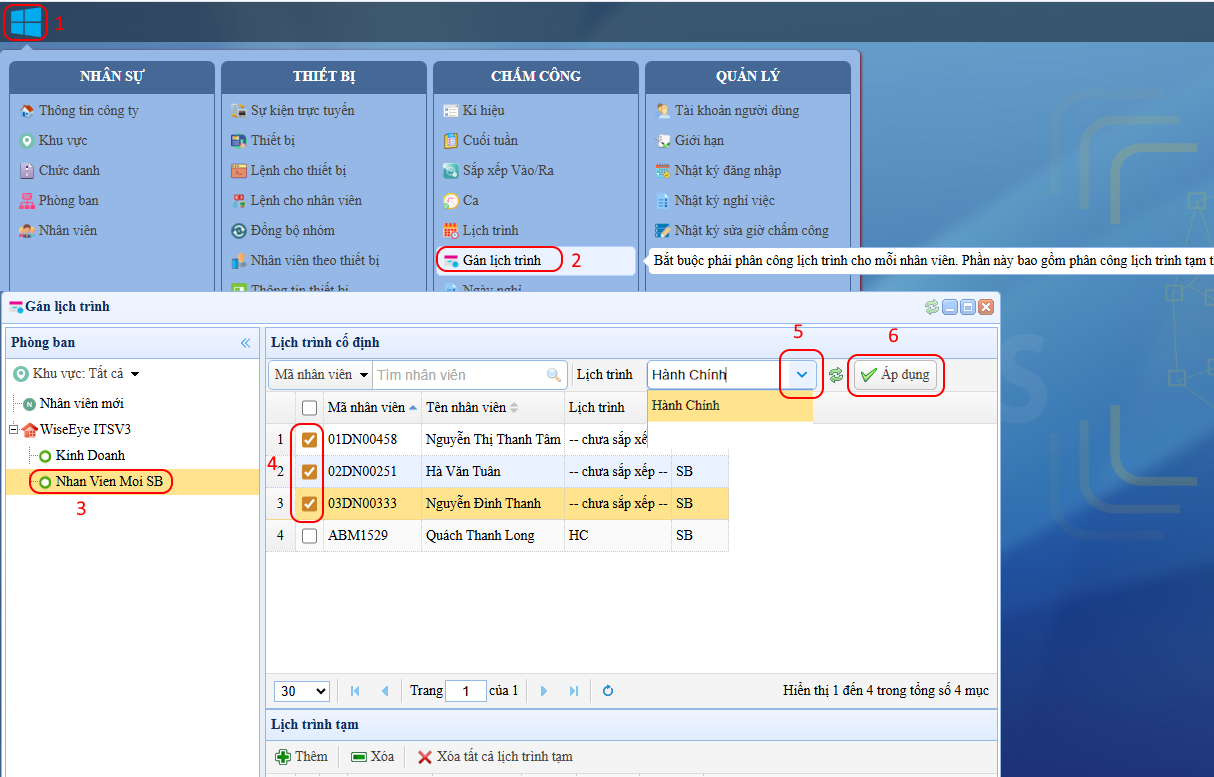Click the Trang page number field
The image size is (1214, 777).
click(465, 691)
